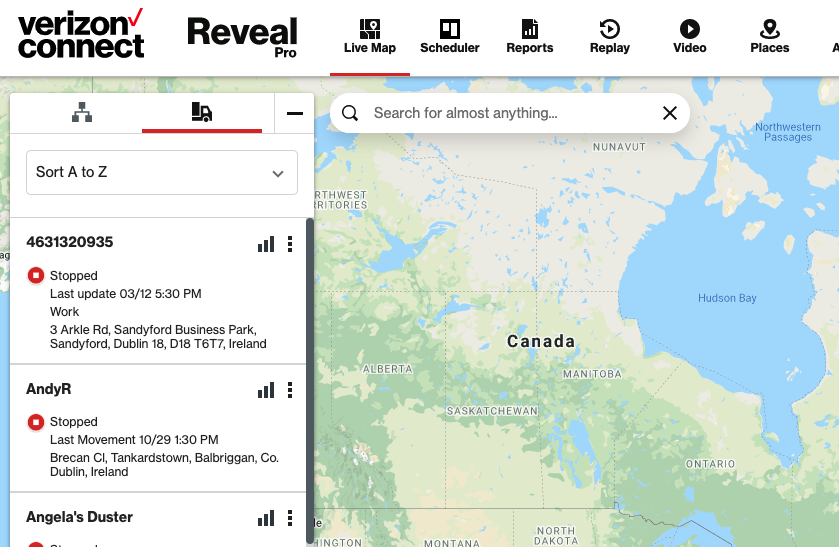The width and height of the screenshot is (839, 547).
Task: Select the vehicles list panel tab
Action: tap(202, 112)
